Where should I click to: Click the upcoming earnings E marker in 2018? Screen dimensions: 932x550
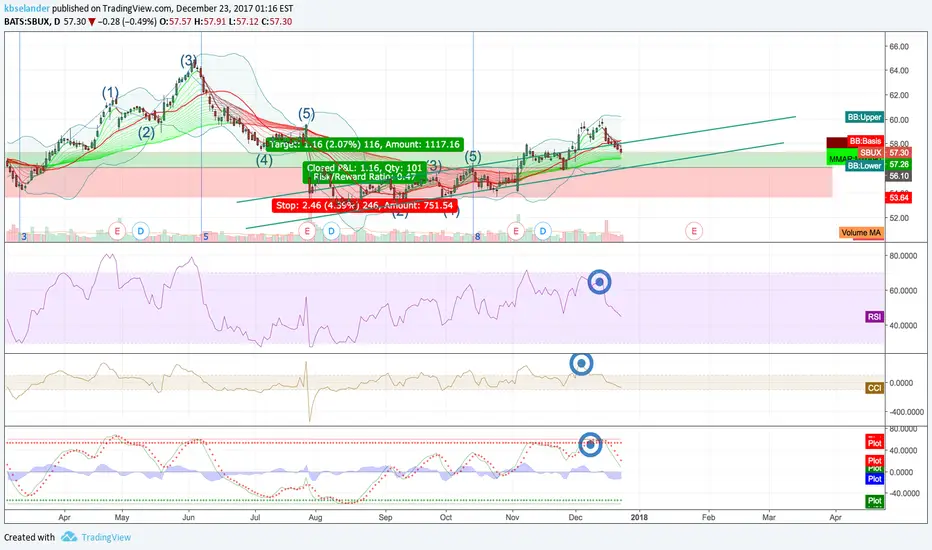[x=694, y=231]
